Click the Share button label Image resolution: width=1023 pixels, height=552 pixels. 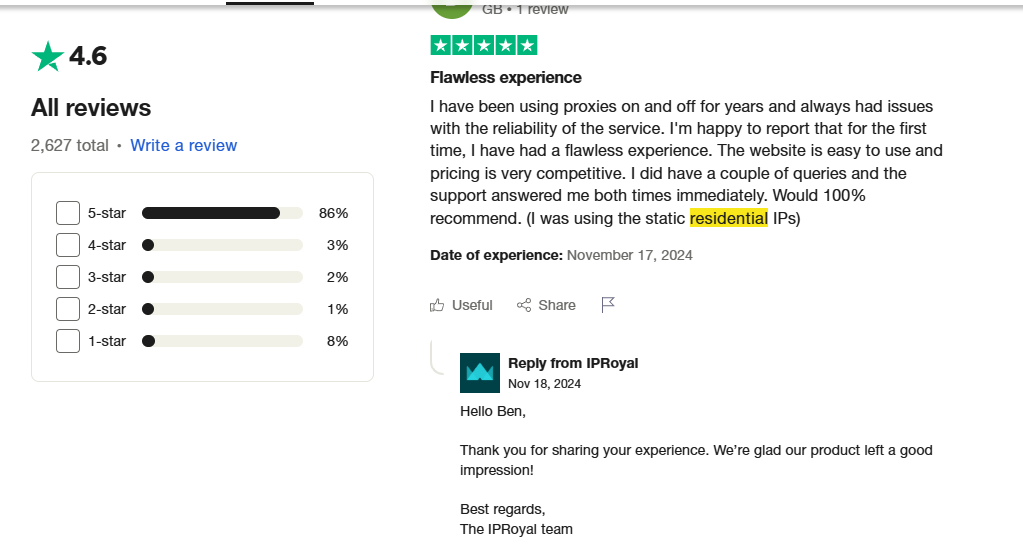pos(557,305)
